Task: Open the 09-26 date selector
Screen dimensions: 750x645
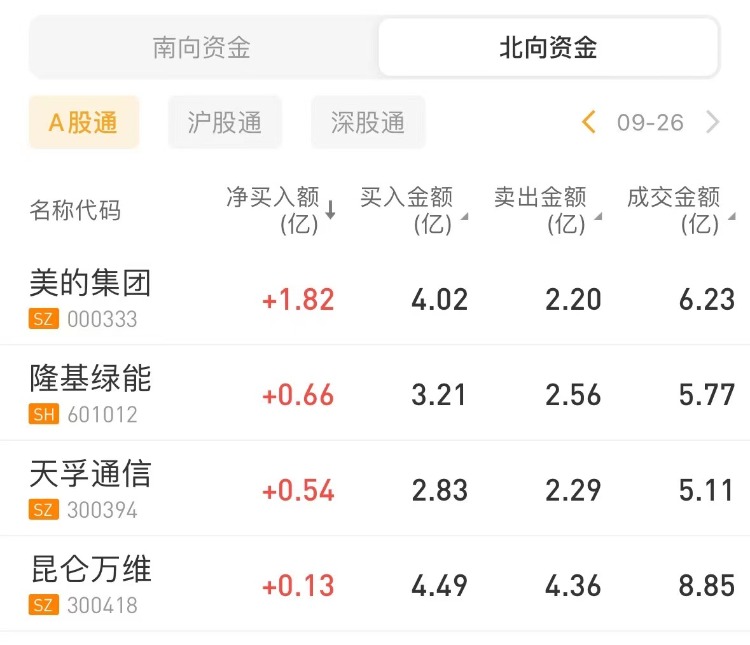Action: click(650, 123)
